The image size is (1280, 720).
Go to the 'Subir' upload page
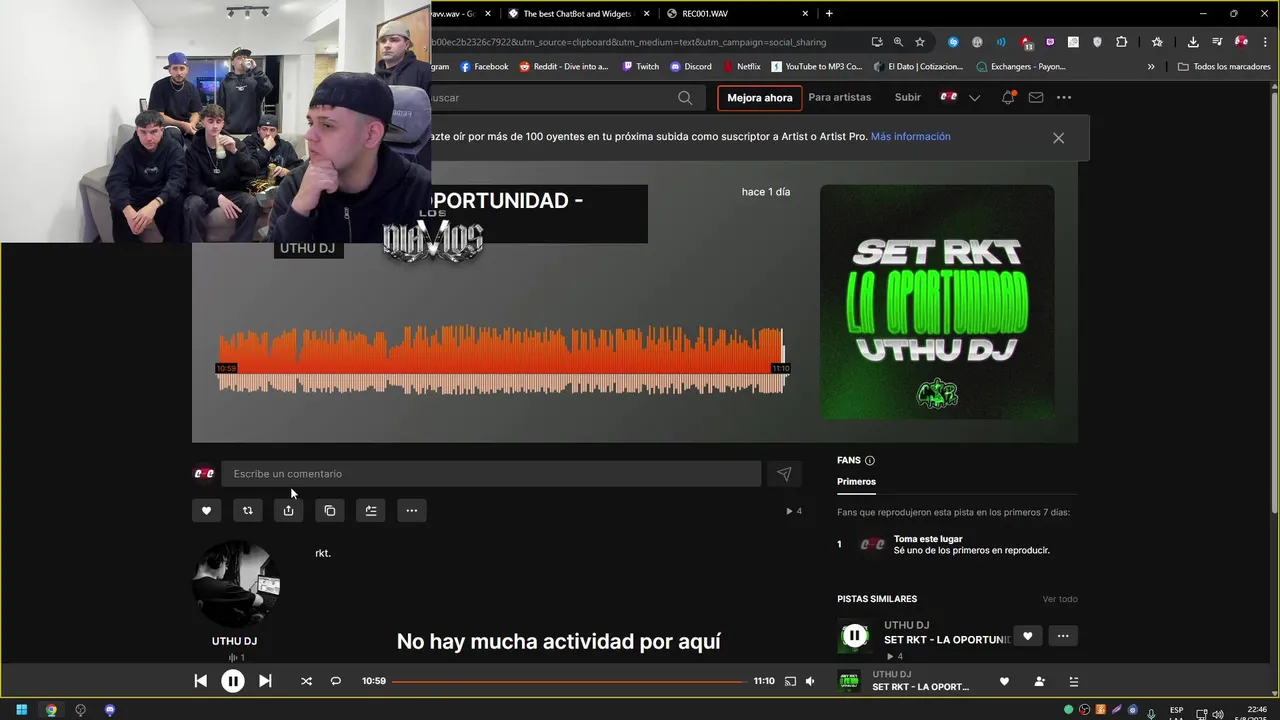click(908, 97)
